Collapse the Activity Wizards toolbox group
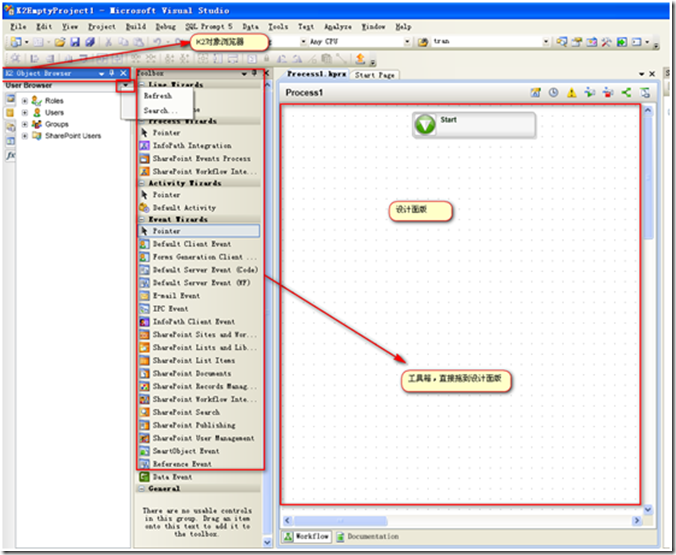This screenshot has height=555, width=676. [142, 183]
